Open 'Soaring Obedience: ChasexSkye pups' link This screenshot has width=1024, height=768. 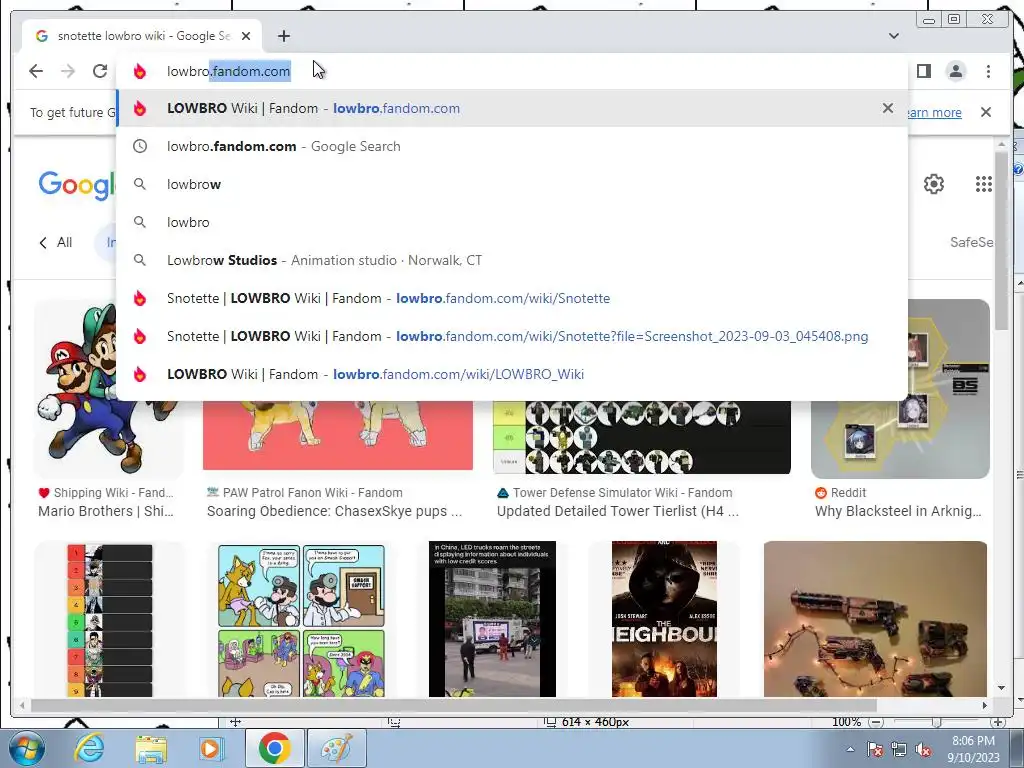pos(334,511)
